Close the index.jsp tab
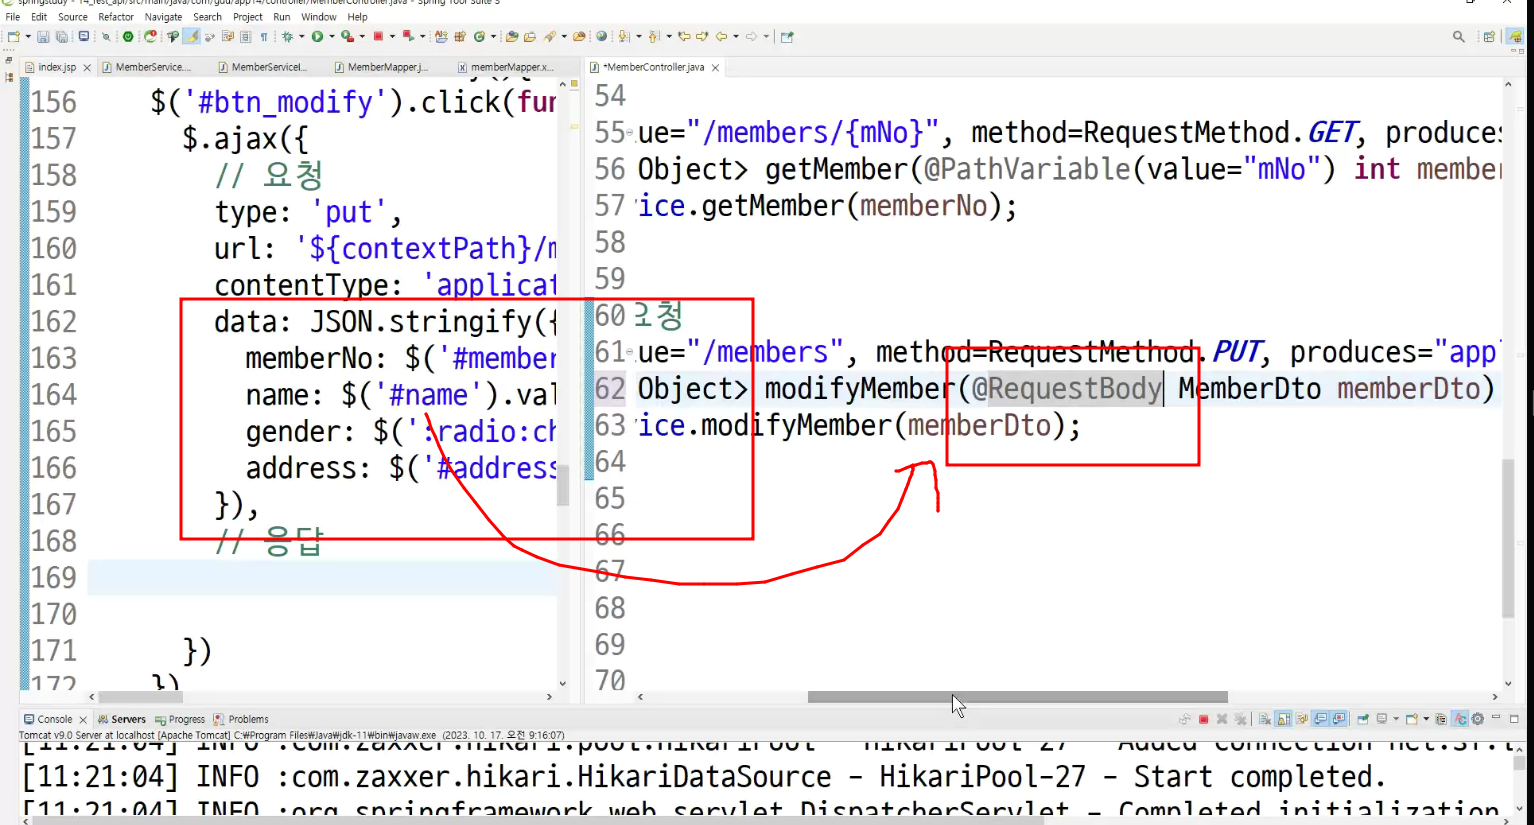This screenshot has height=825, width=1534. [x=87, y=68]
